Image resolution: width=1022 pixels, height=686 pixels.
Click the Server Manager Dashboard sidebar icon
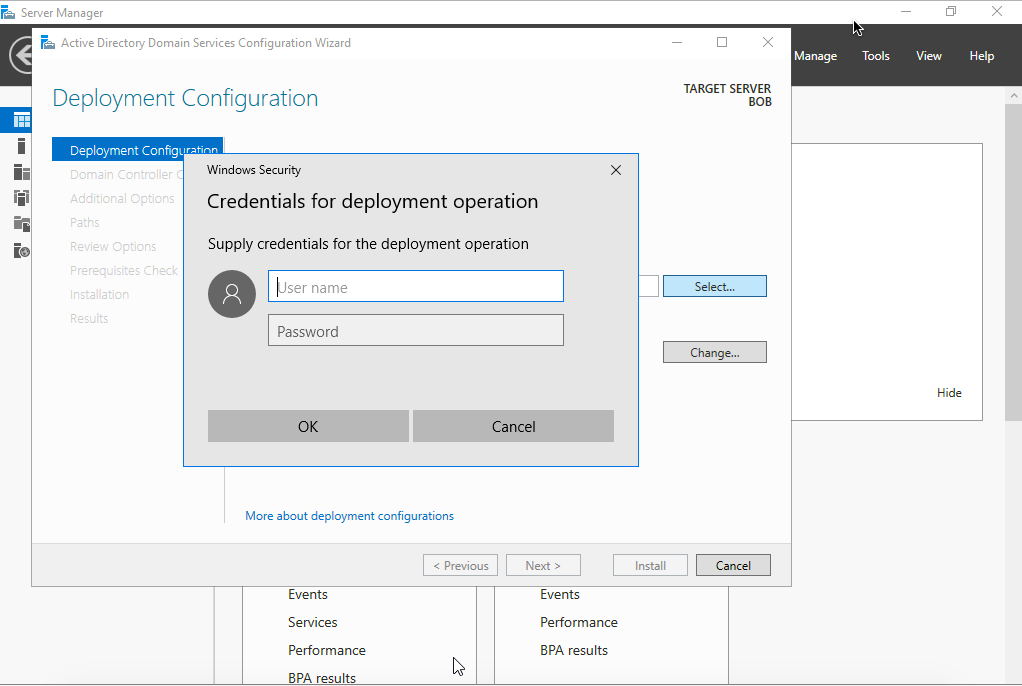click(21, 120)
